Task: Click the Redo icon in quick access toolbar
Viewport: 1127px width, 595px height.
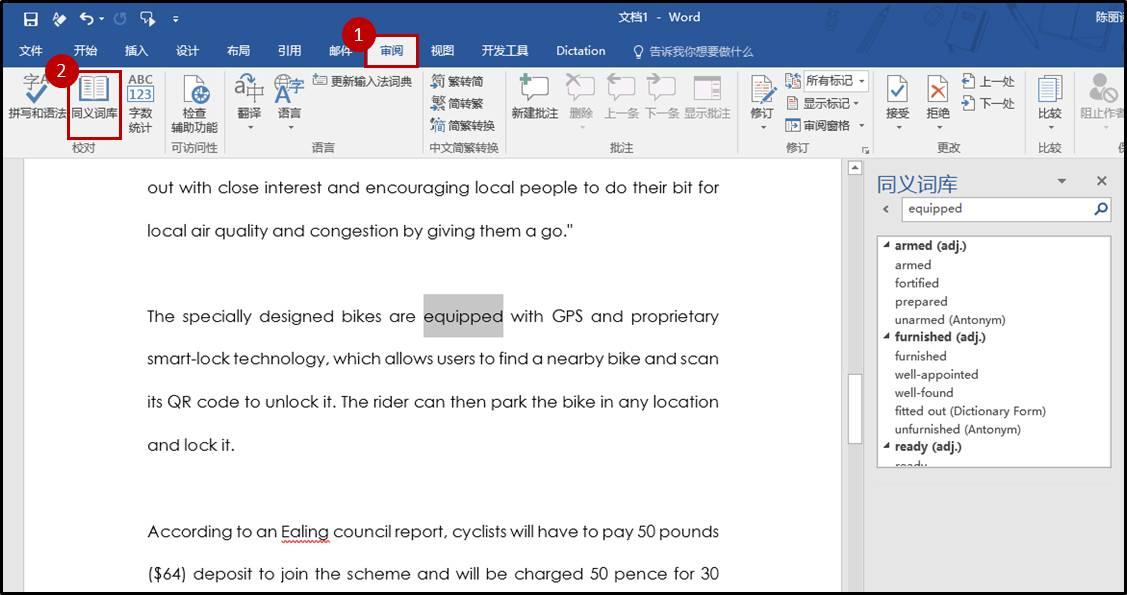Action: tap(119, 19)
